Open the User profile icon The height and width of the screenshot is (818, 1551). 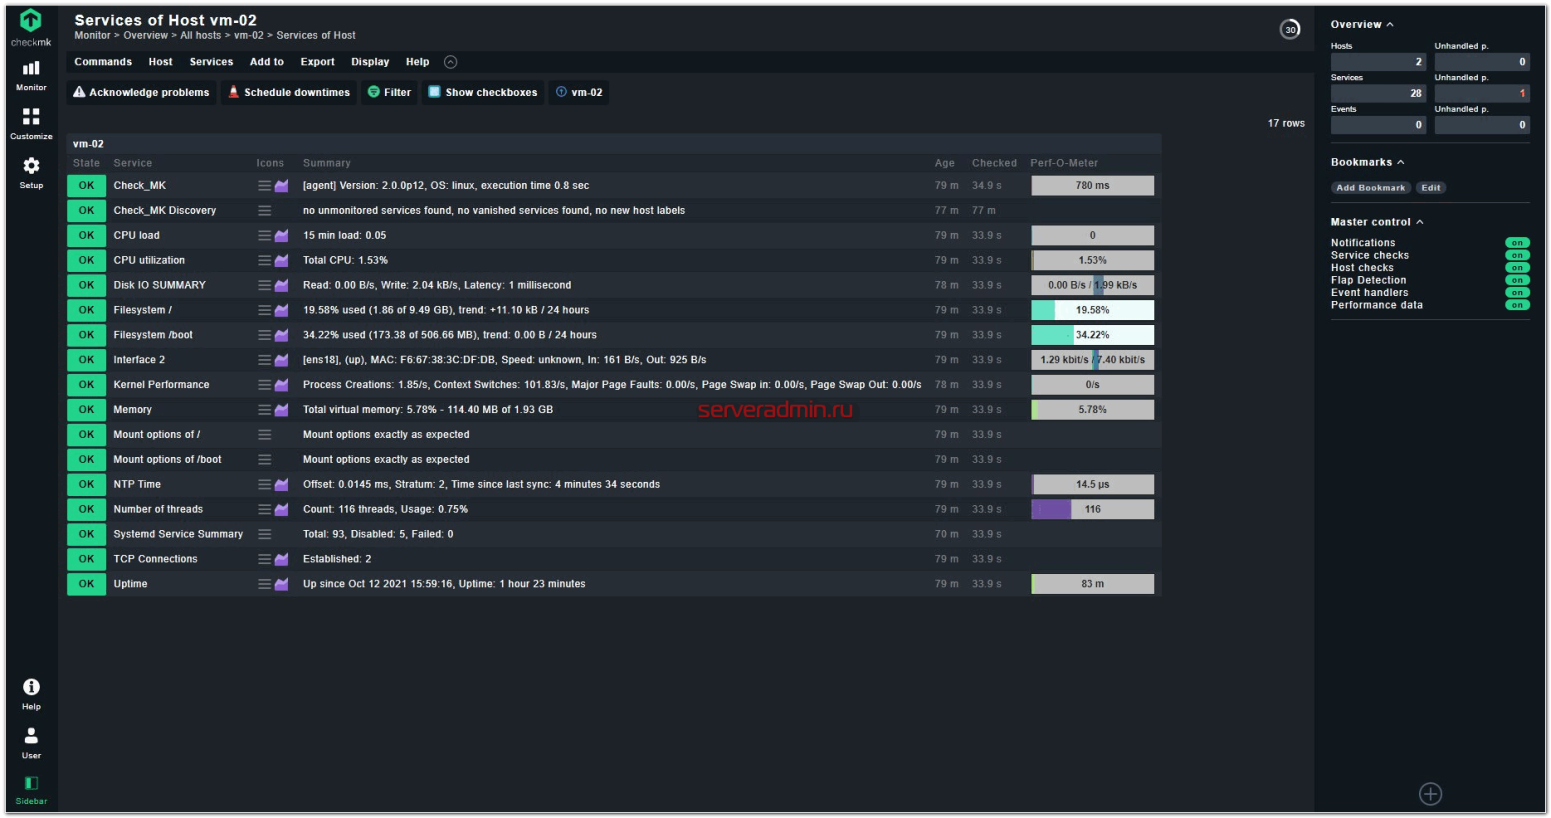31,736
